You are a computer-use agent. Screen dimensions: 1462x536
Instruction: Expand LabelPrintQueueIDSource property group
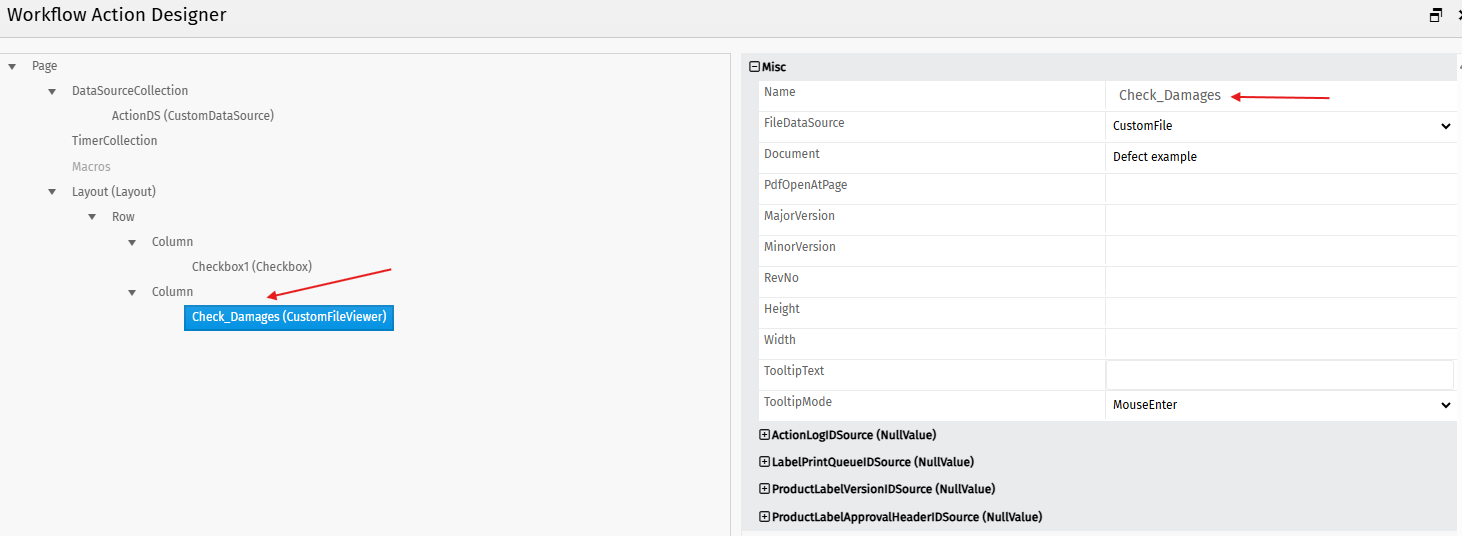pos(765,462)
